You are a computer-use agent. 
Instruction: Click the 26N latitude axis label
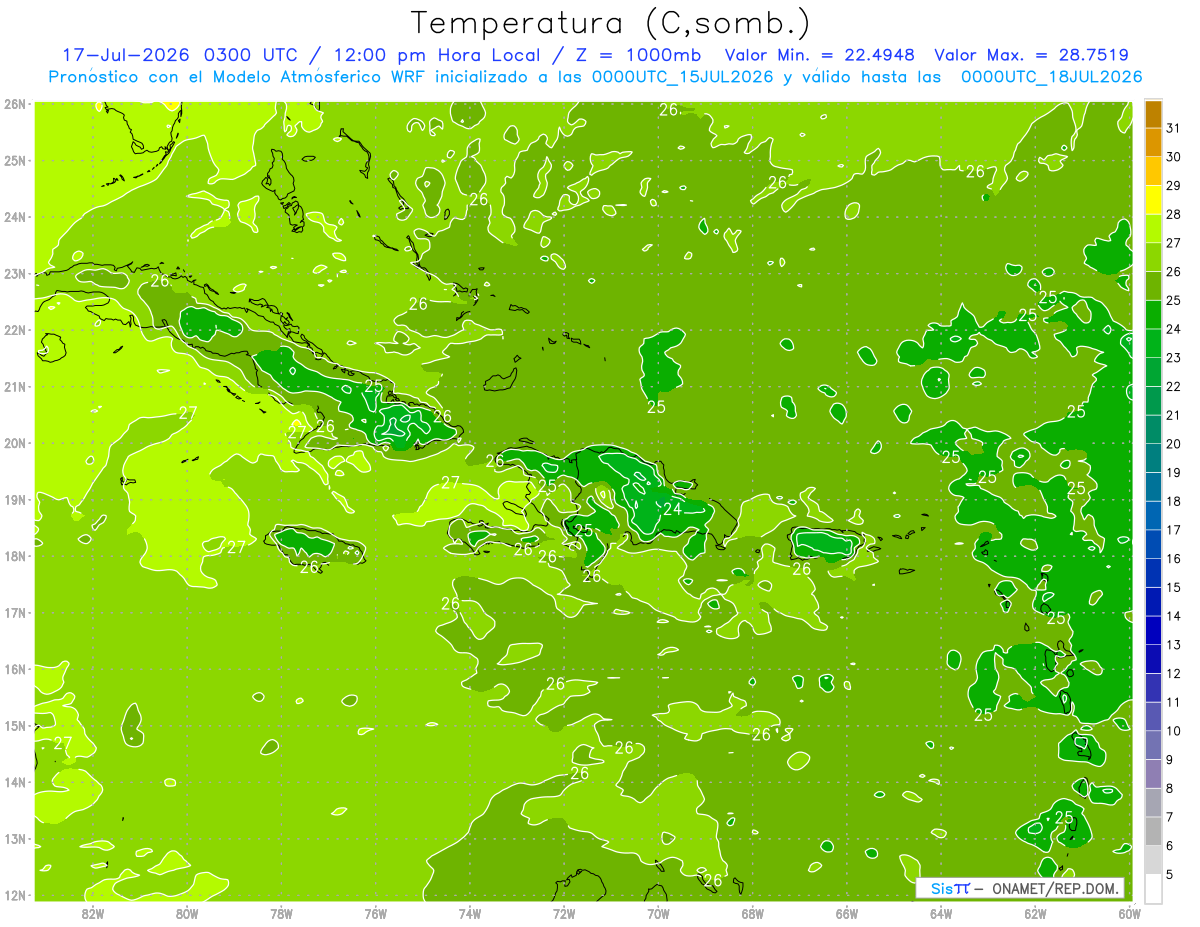pos(16,103)
